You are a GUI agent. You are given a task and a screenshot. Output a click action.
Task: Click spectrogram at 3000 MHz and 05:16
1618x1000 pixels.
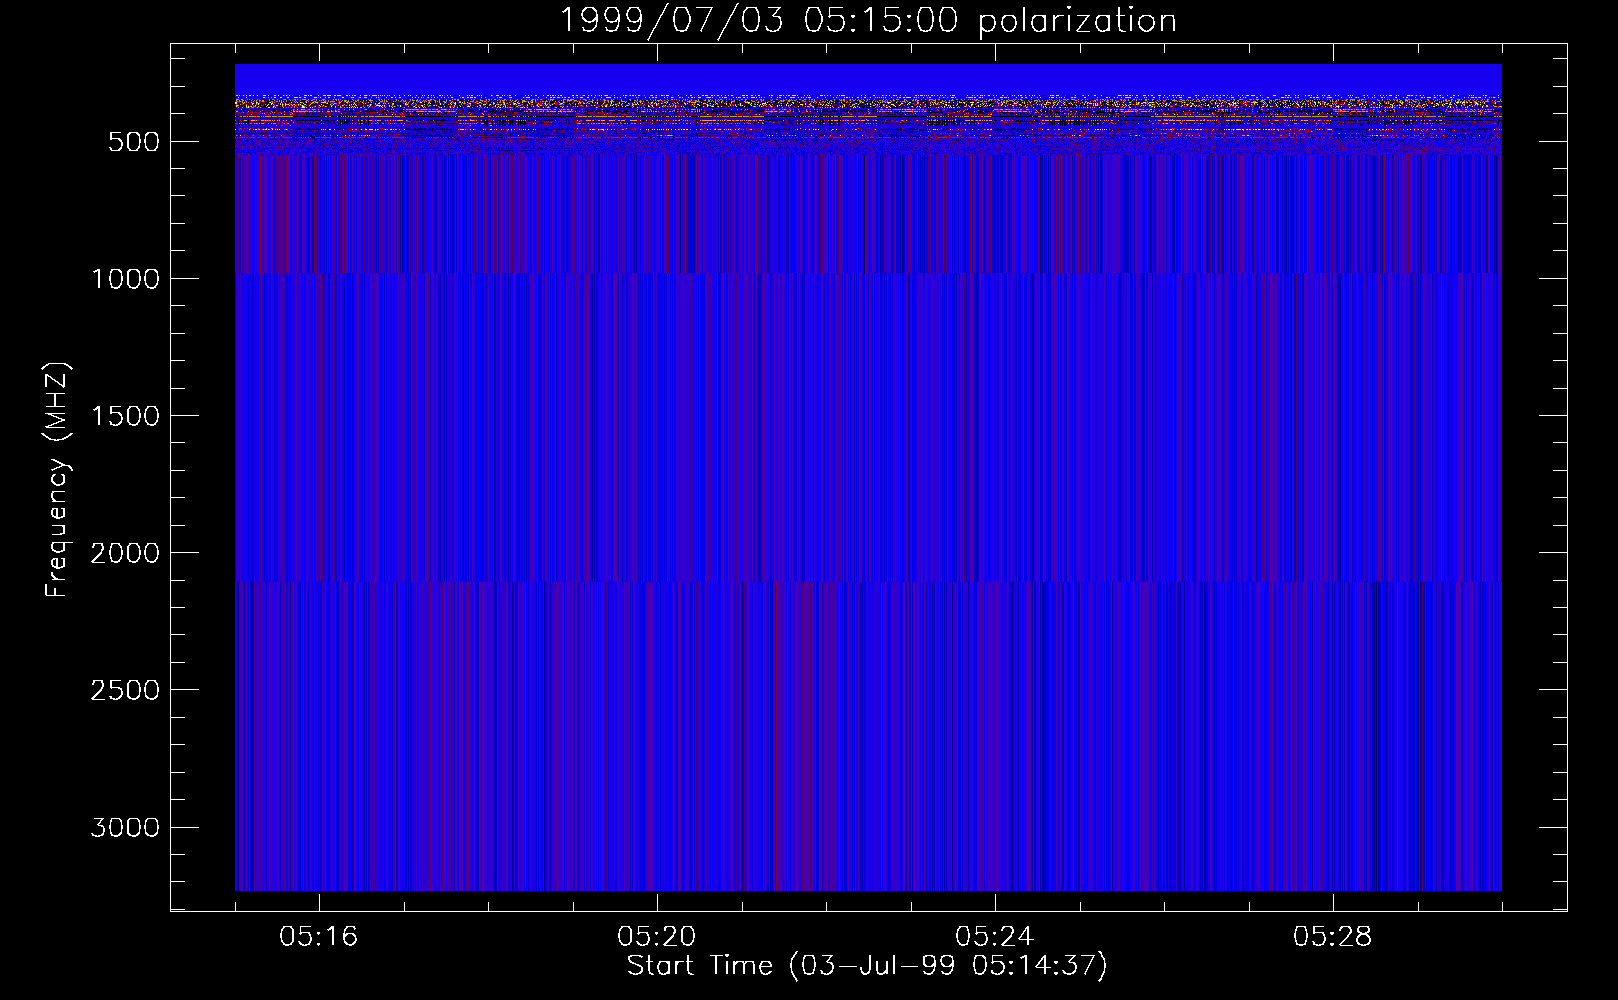coord(319,827)
